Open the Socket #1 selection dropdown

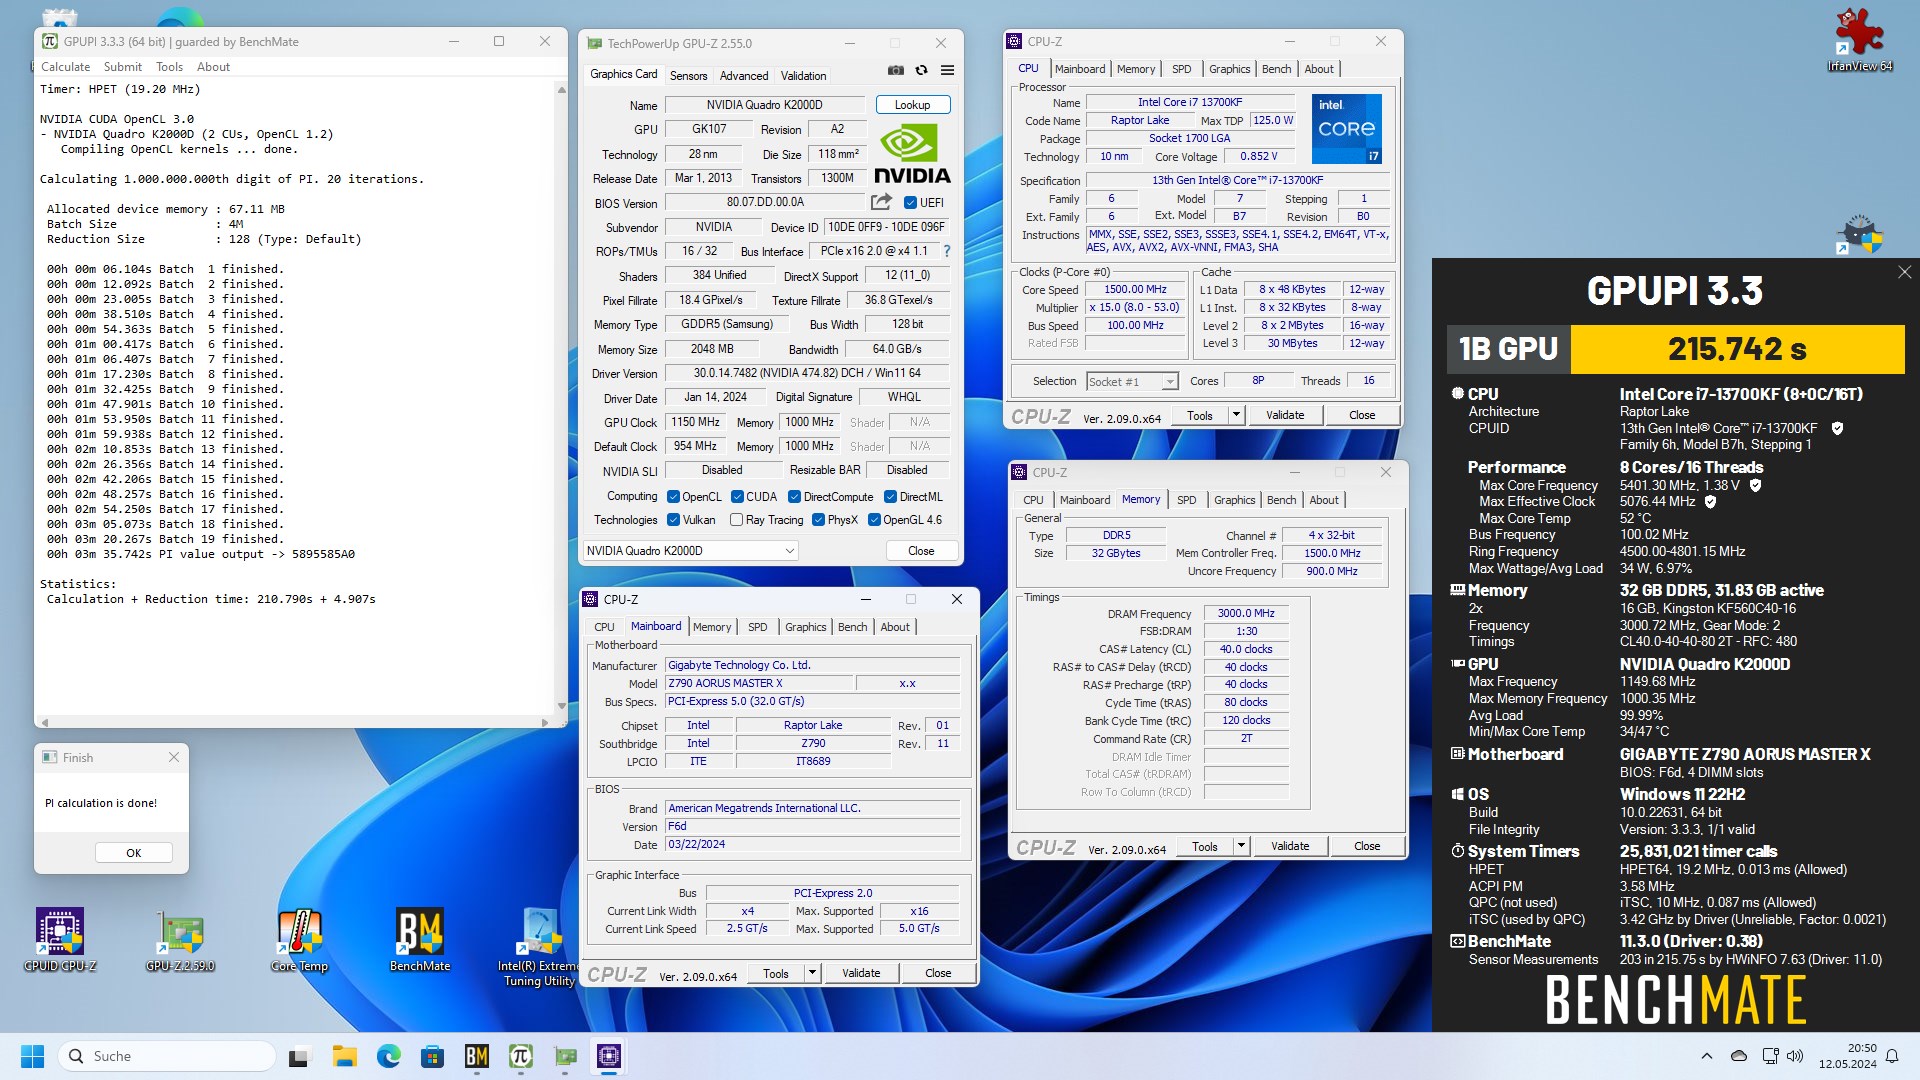point(1132,381)
